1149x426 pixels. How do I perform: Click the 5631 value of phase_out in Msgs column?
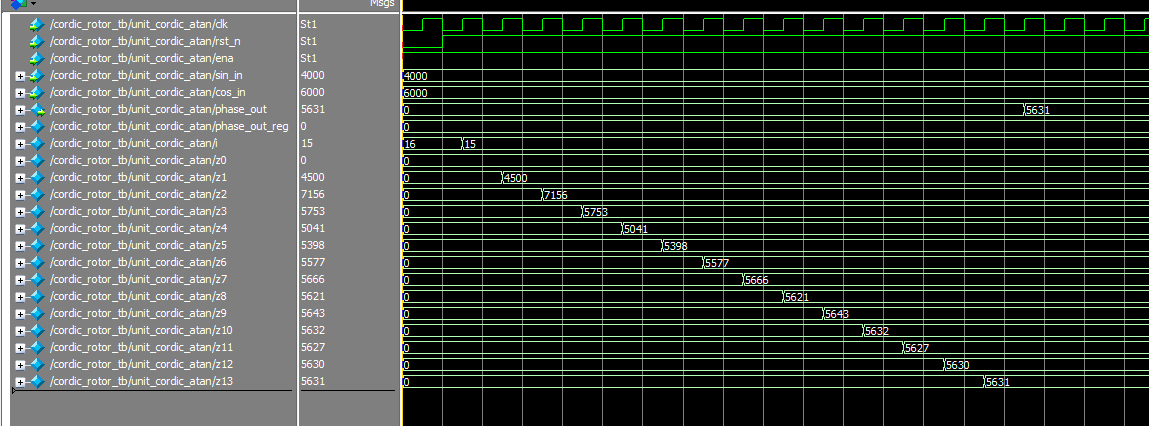tap(312, 109)
